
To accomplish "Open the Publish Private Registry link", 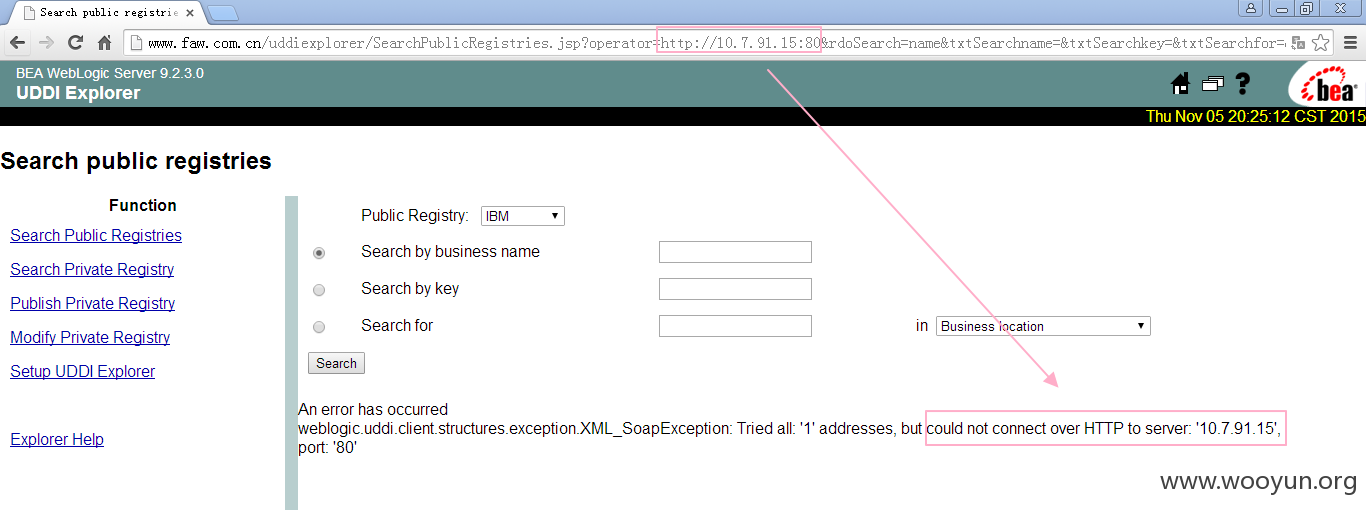I will coord(92,304).
